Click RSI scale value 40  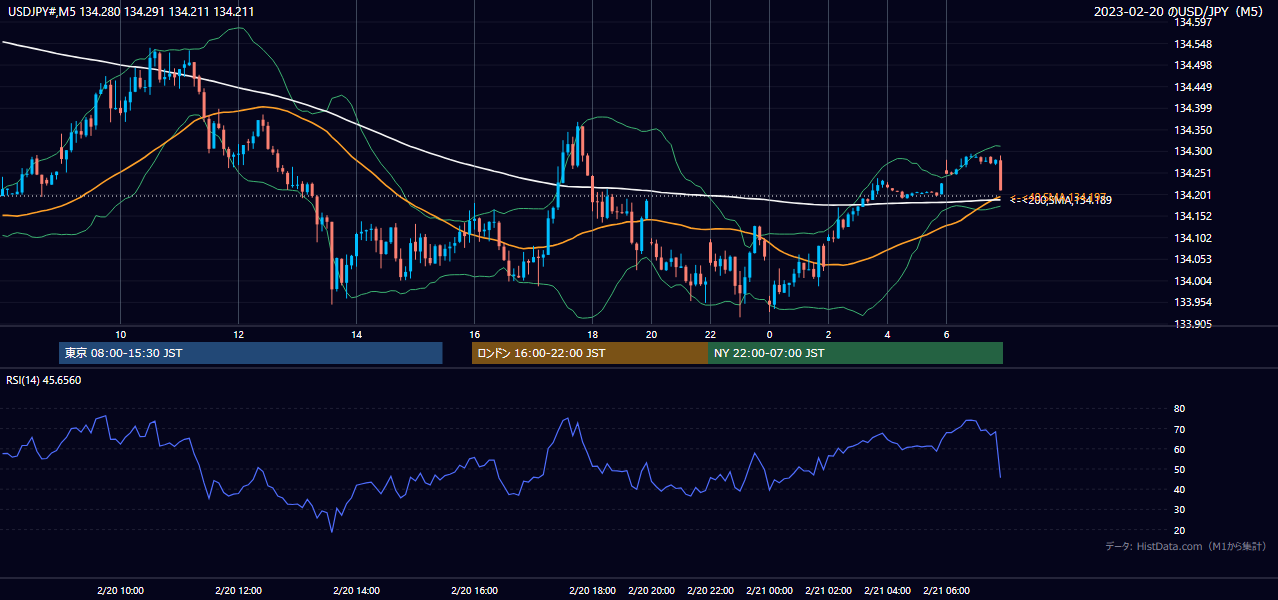point(1180,489)
